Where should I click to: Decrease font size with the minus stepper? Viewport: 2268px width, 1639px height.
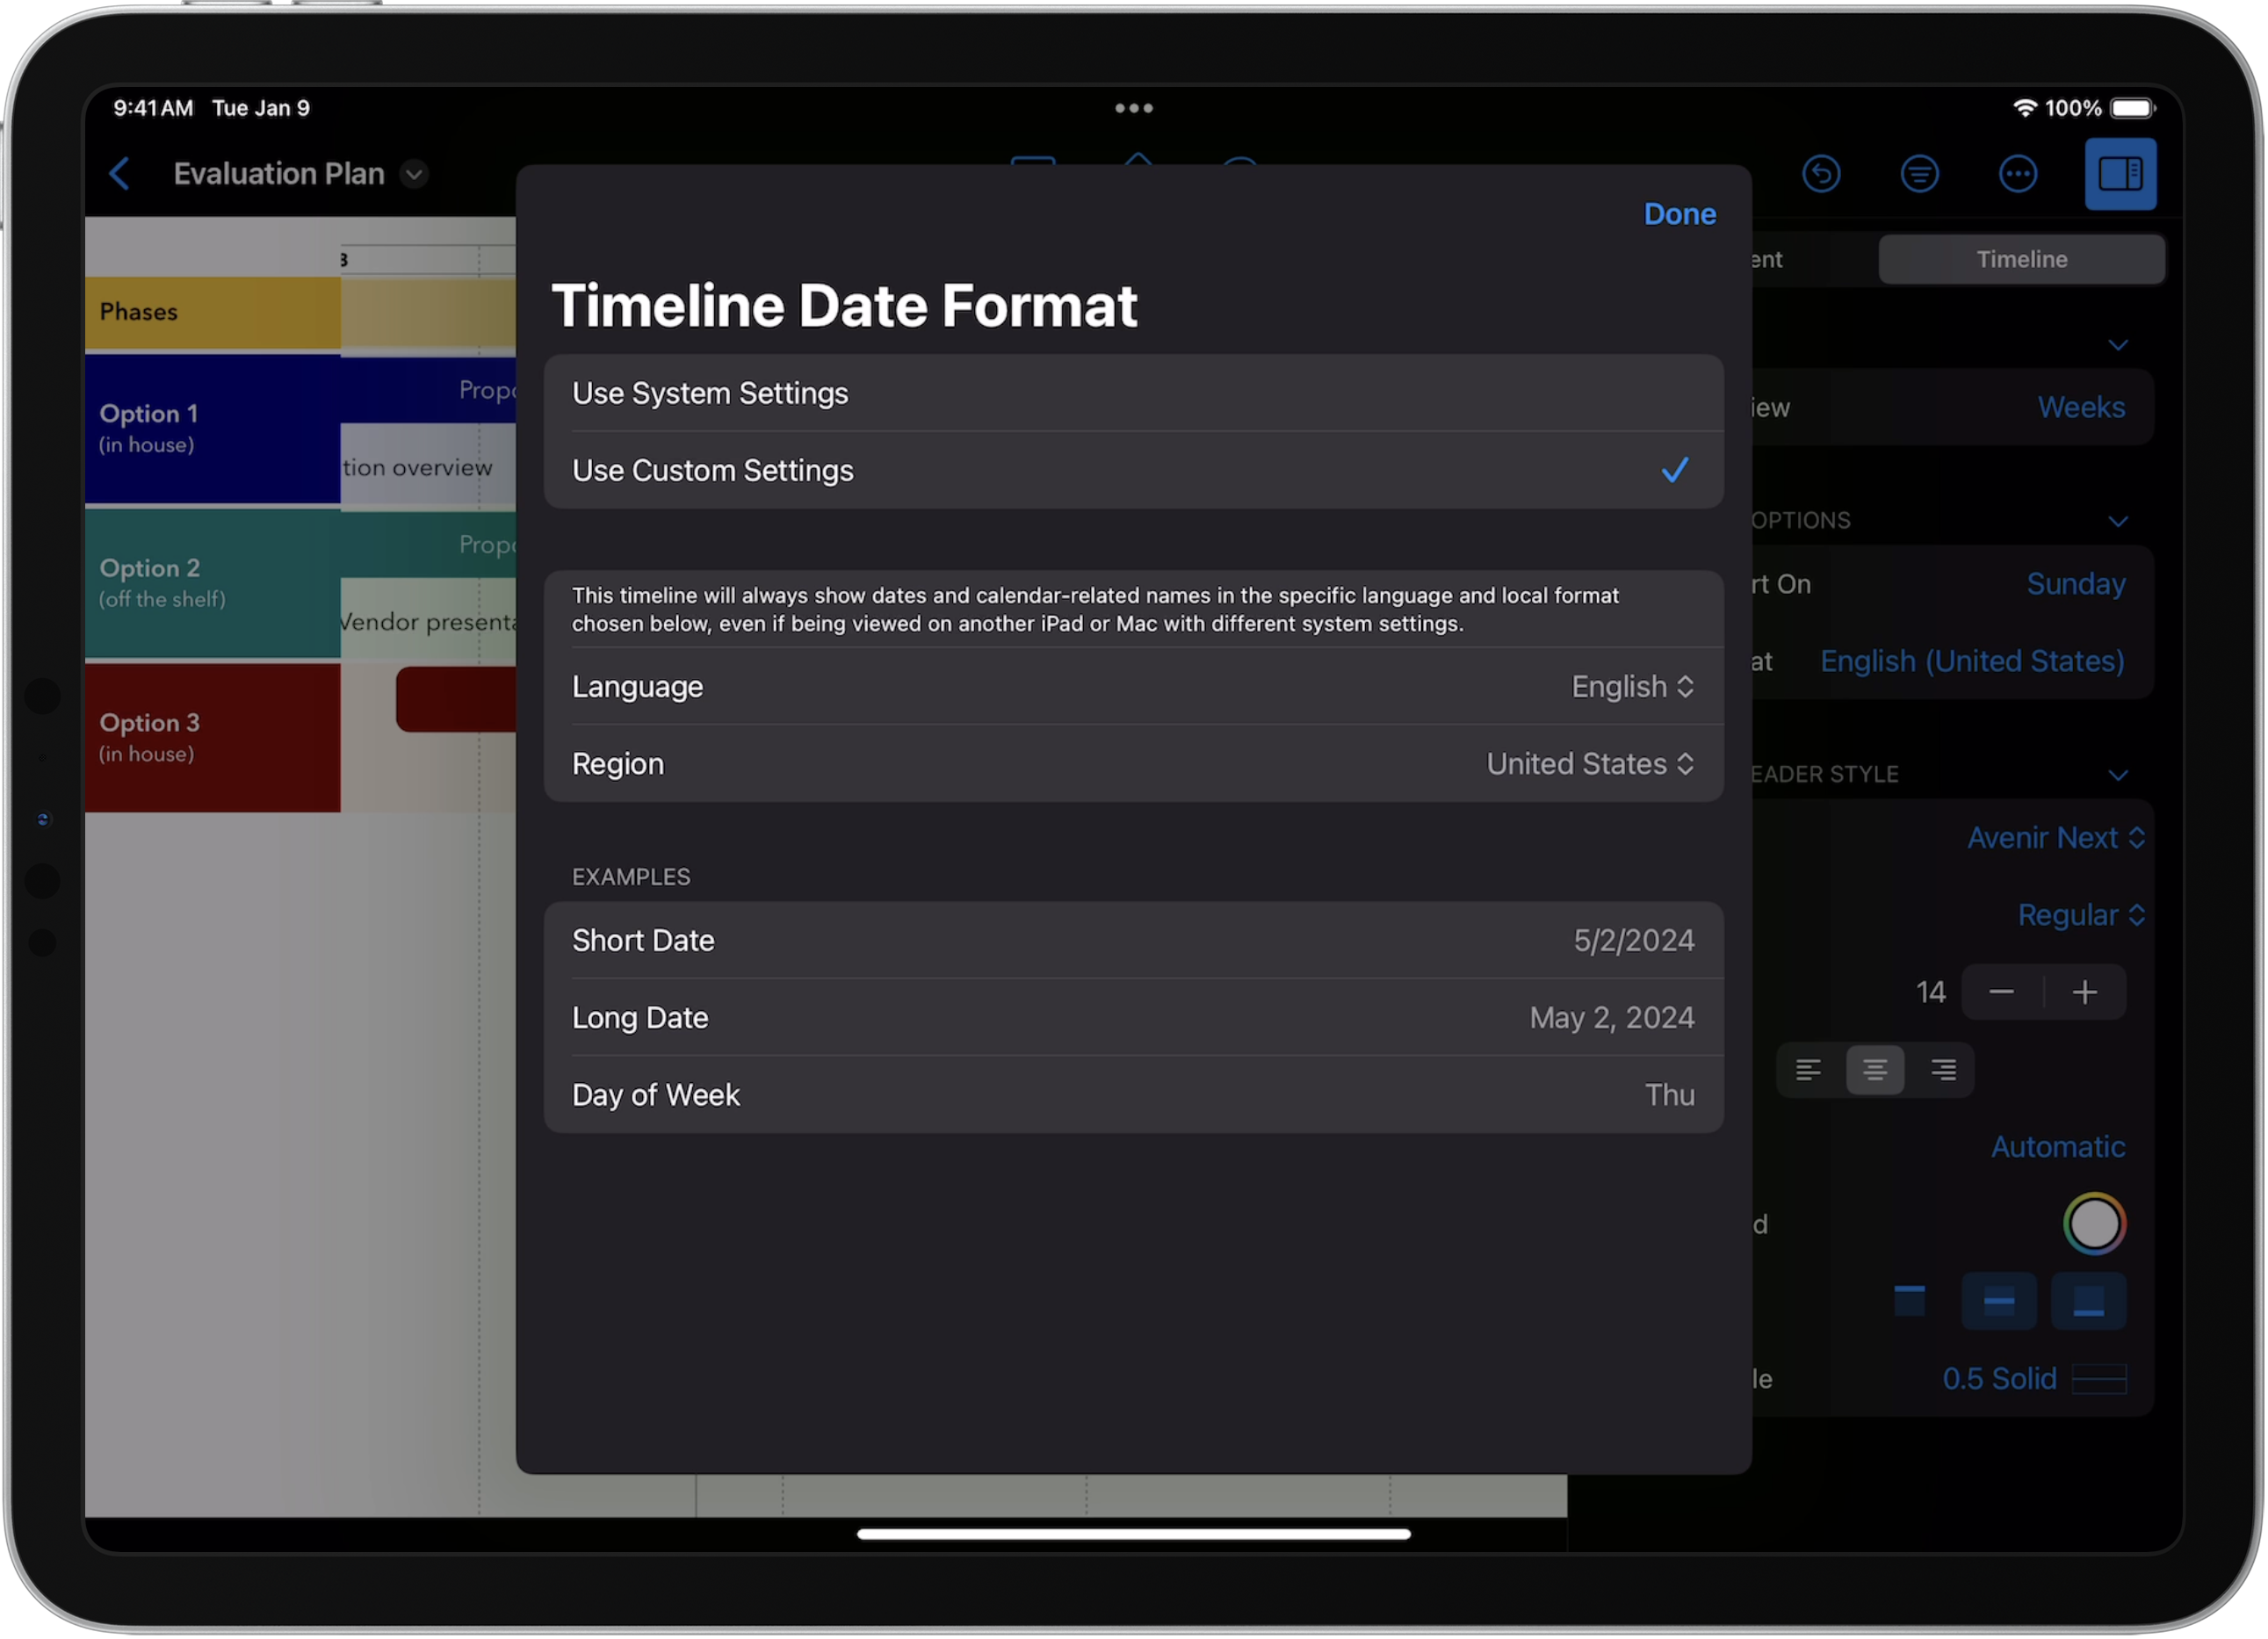(2001, 991)
